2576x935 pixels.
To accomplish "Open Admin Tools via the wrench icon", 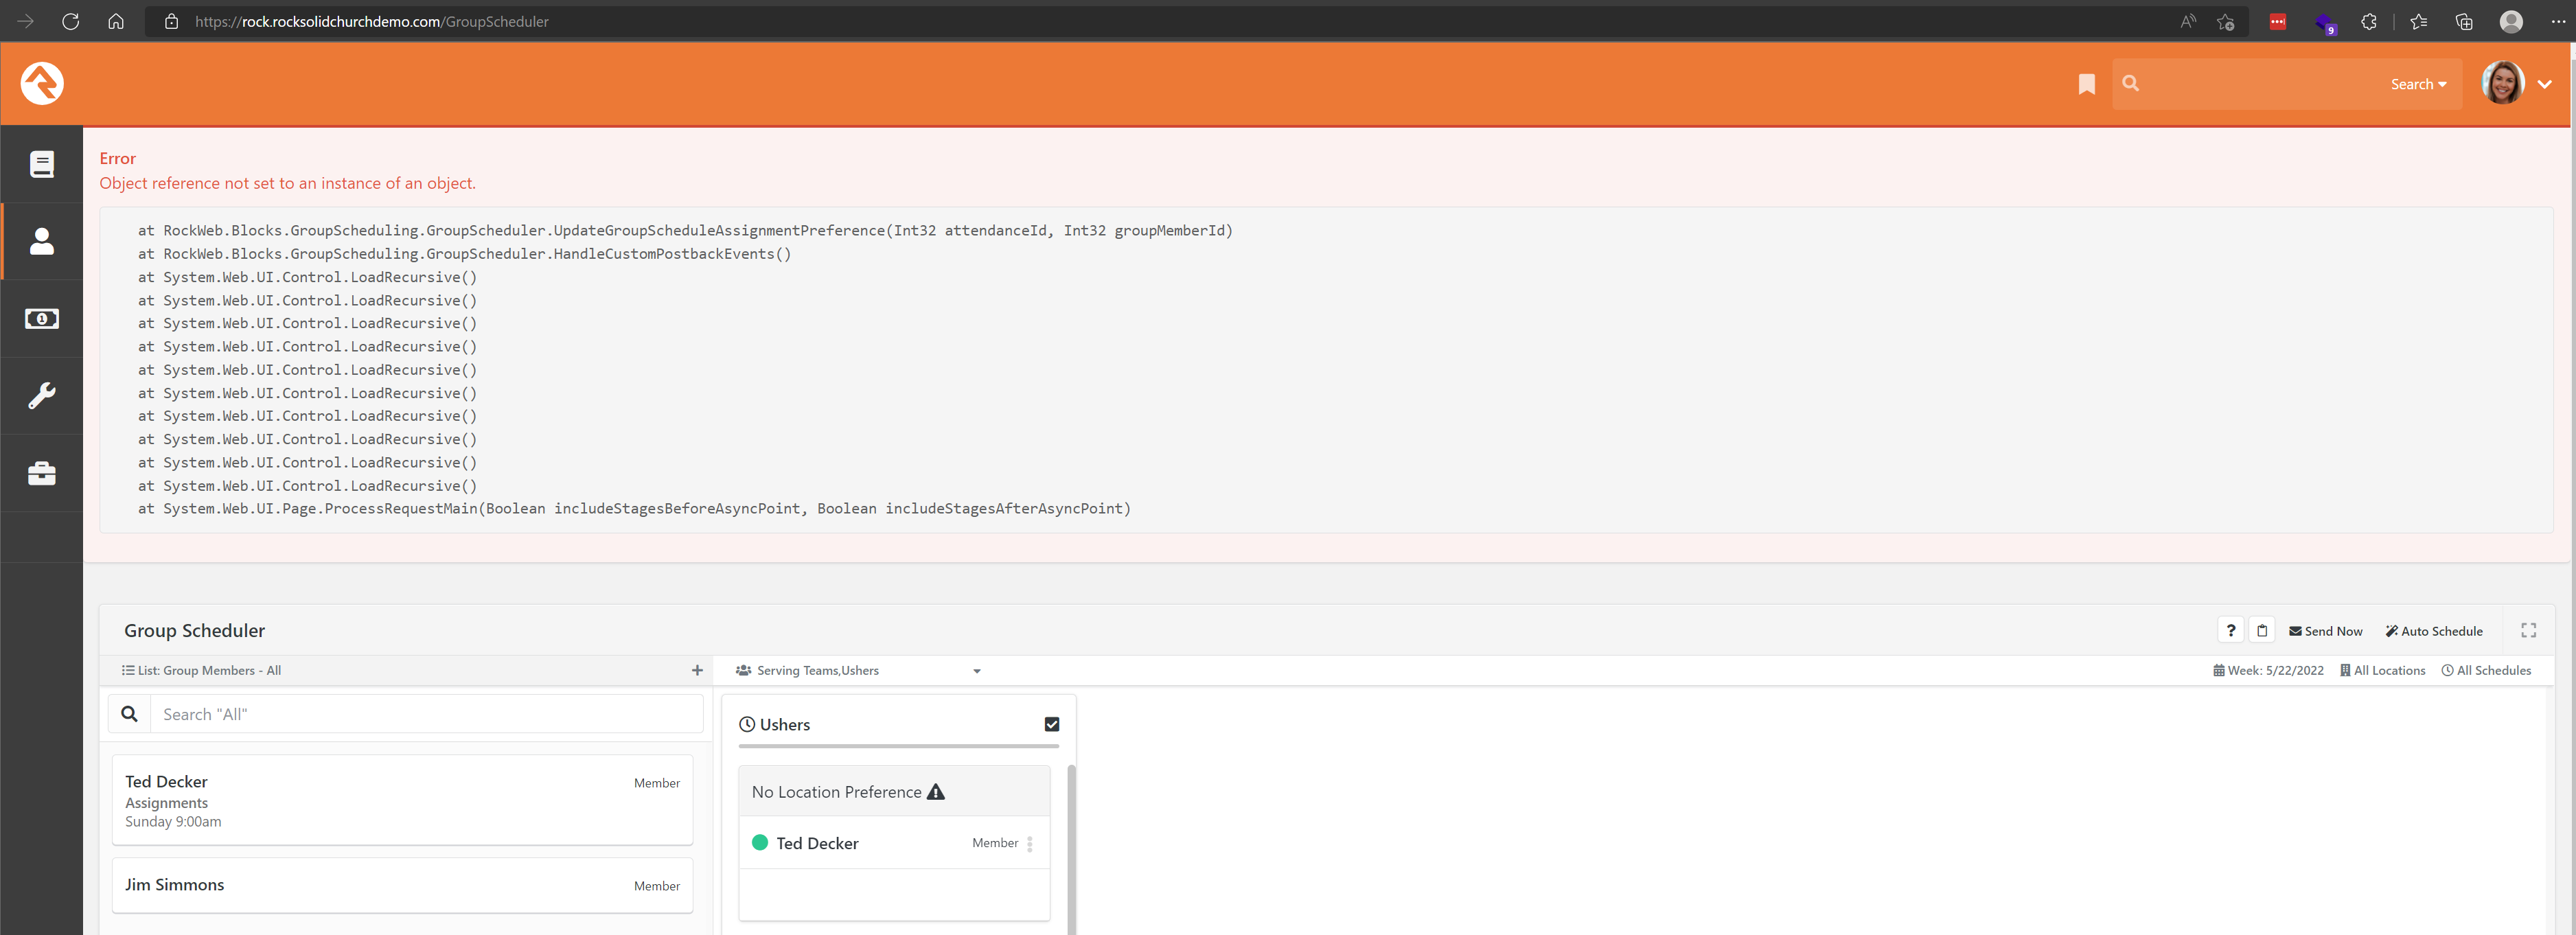I will click(41, 395).
